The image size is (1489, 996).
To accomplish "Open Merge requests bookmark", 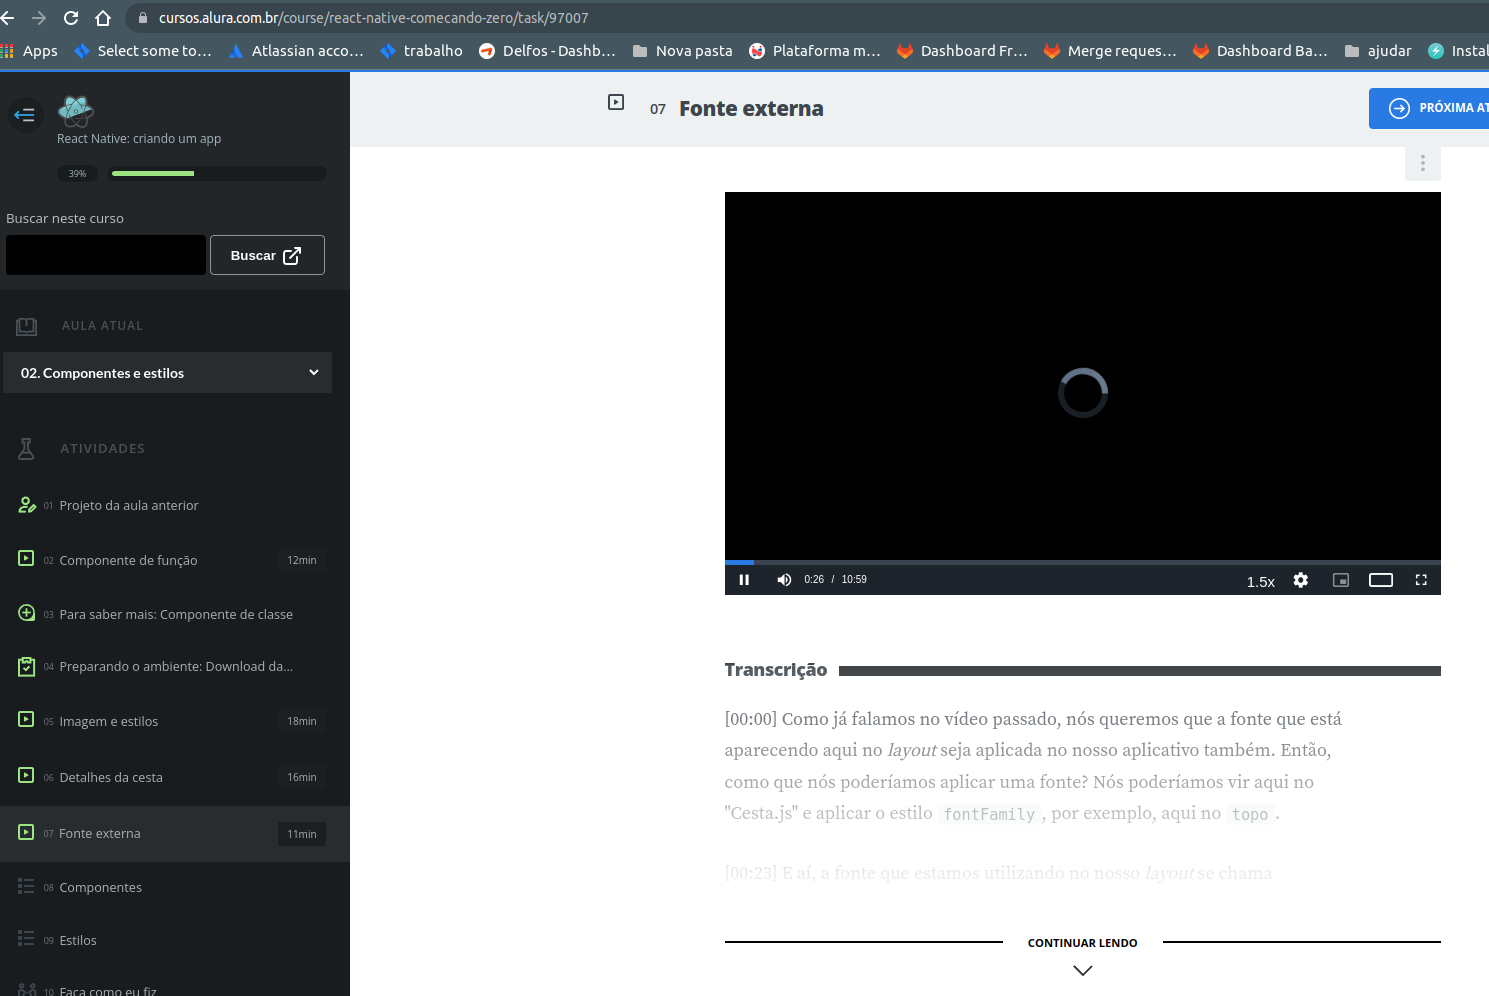I will click(1110, 51).
